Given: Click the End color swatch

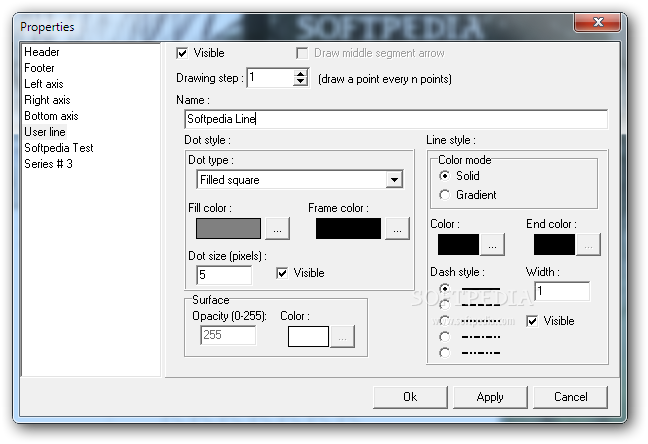Looking at the screenshot, I should tap(554, 245).
